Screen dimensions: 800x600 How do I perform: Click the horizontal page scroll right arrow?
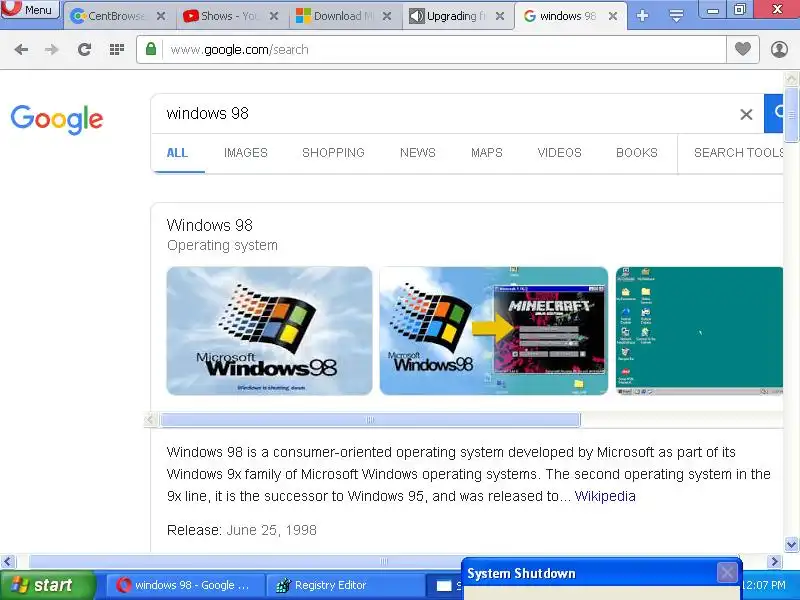click(775, 562)
